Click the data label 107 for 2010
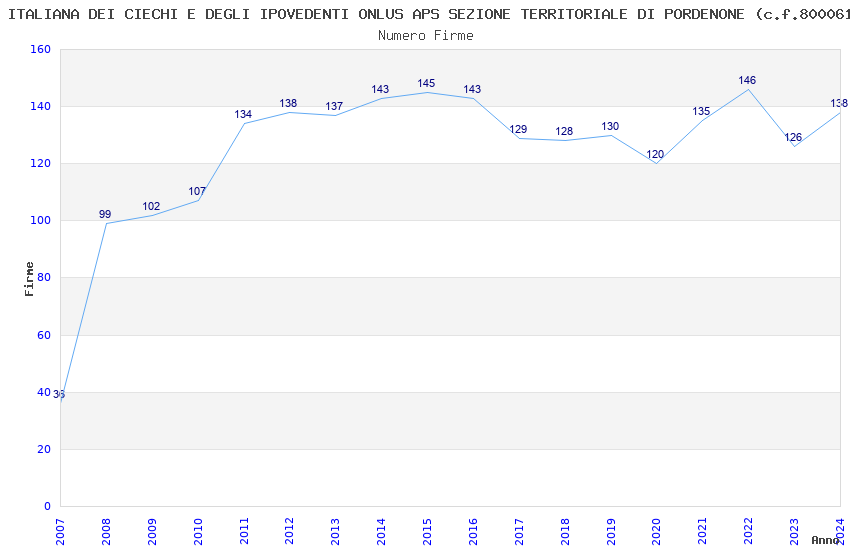 (197, 191)
